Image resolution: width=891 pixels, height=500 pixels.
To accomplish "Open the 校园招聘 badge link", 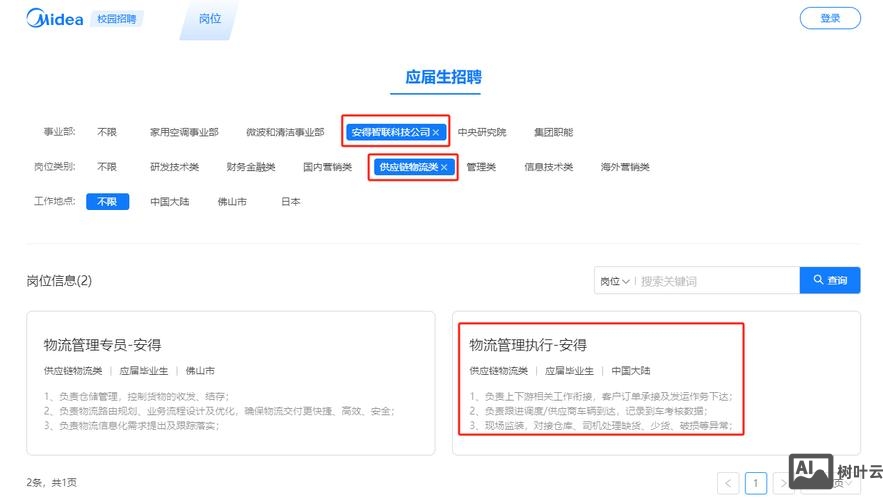I will click(x=116, y=19).
